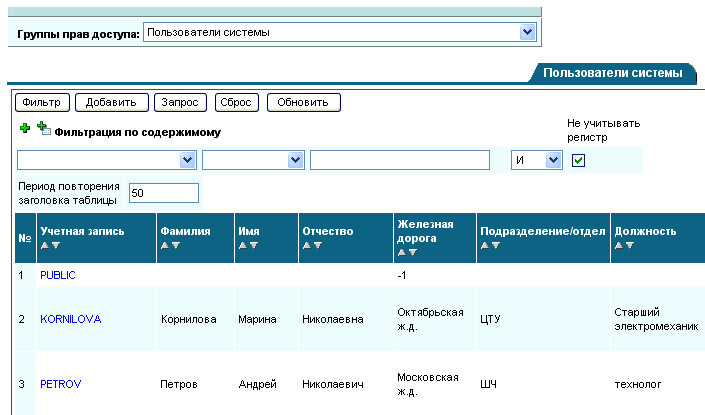
Task: Sort Имя column descending
Action: point(254,245)
